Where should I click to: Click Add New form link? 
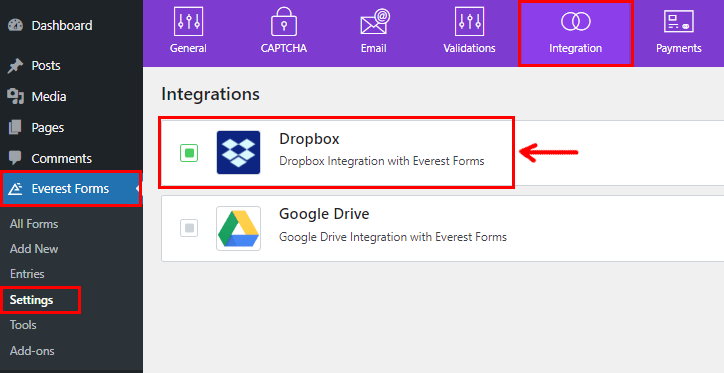[34, 249]
